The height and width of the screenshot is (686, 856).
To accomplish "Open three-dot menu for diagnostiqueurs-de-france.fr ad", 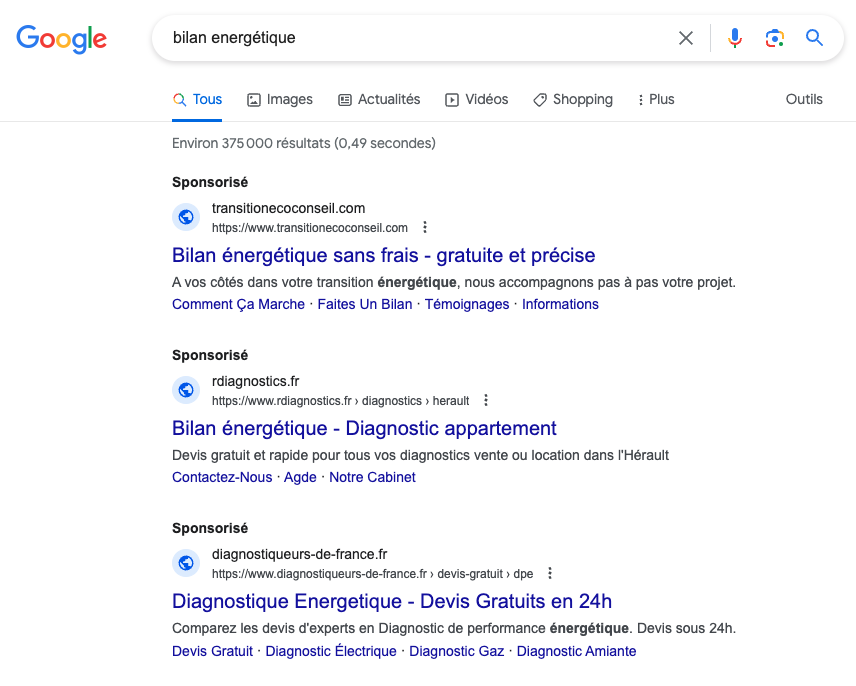I will (x=550, y=573).
